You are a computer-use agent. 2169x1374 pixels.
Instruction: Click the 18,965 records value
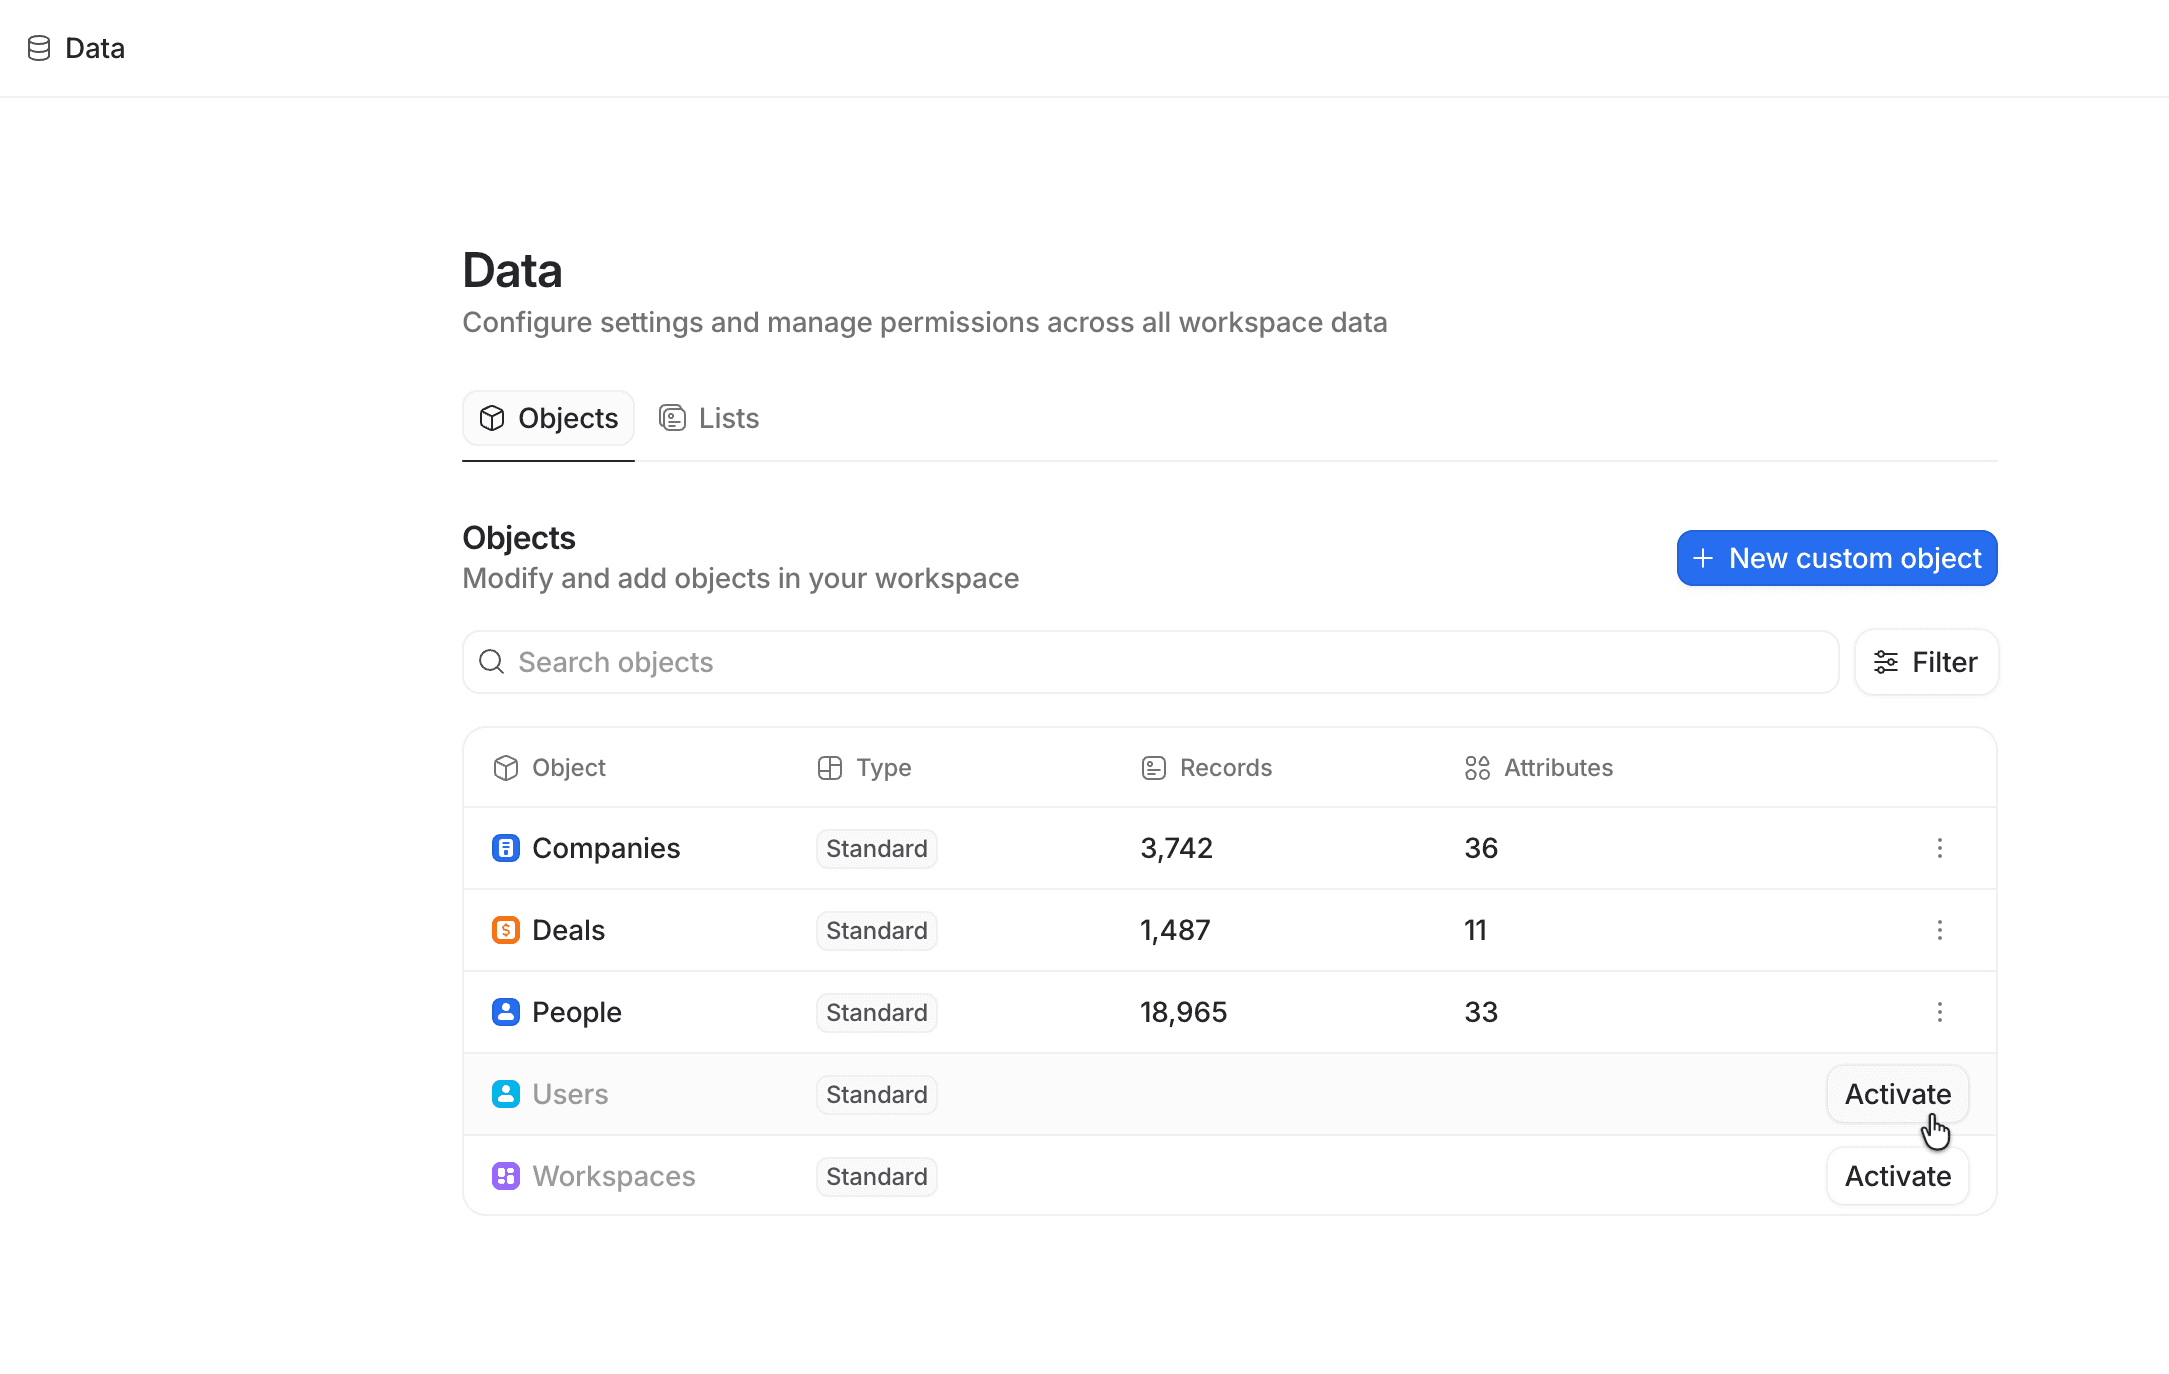pos(1183,1012)
